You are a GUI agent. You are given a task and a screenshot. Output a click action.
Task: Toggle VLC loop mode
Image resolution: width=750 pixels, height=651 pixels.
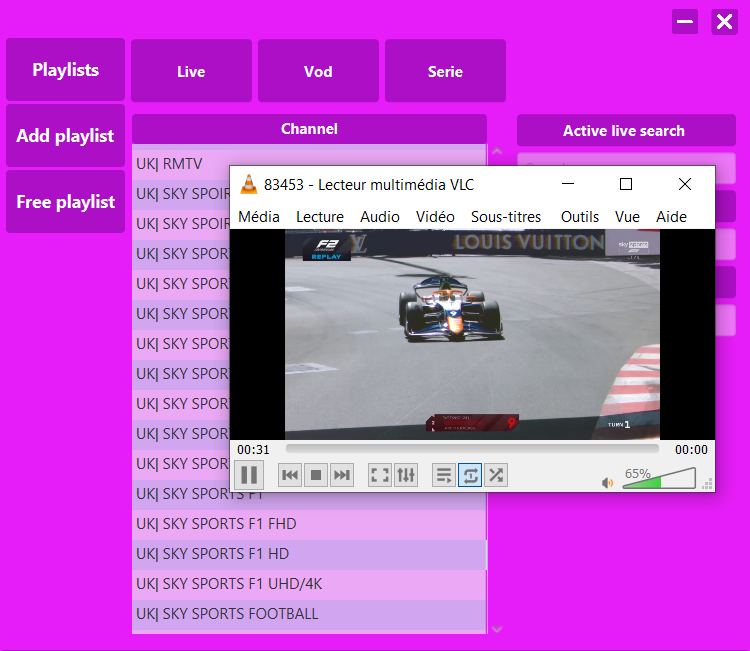(x=470, y=475)
